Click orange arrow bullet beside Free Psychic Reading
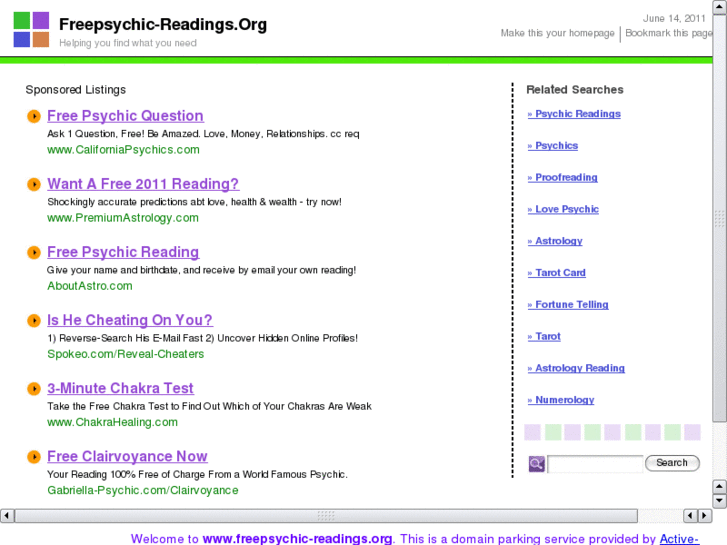The height and width of the screenshot is (545, 727). coord(34,252)
